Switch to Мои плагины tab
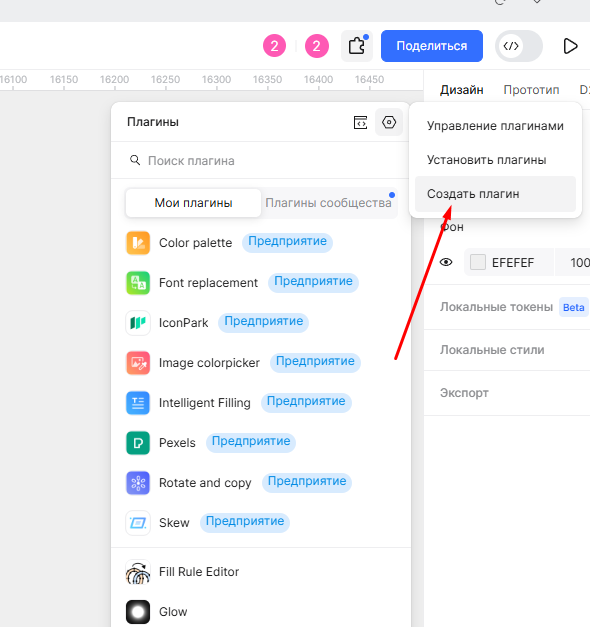 coord(193,203)
